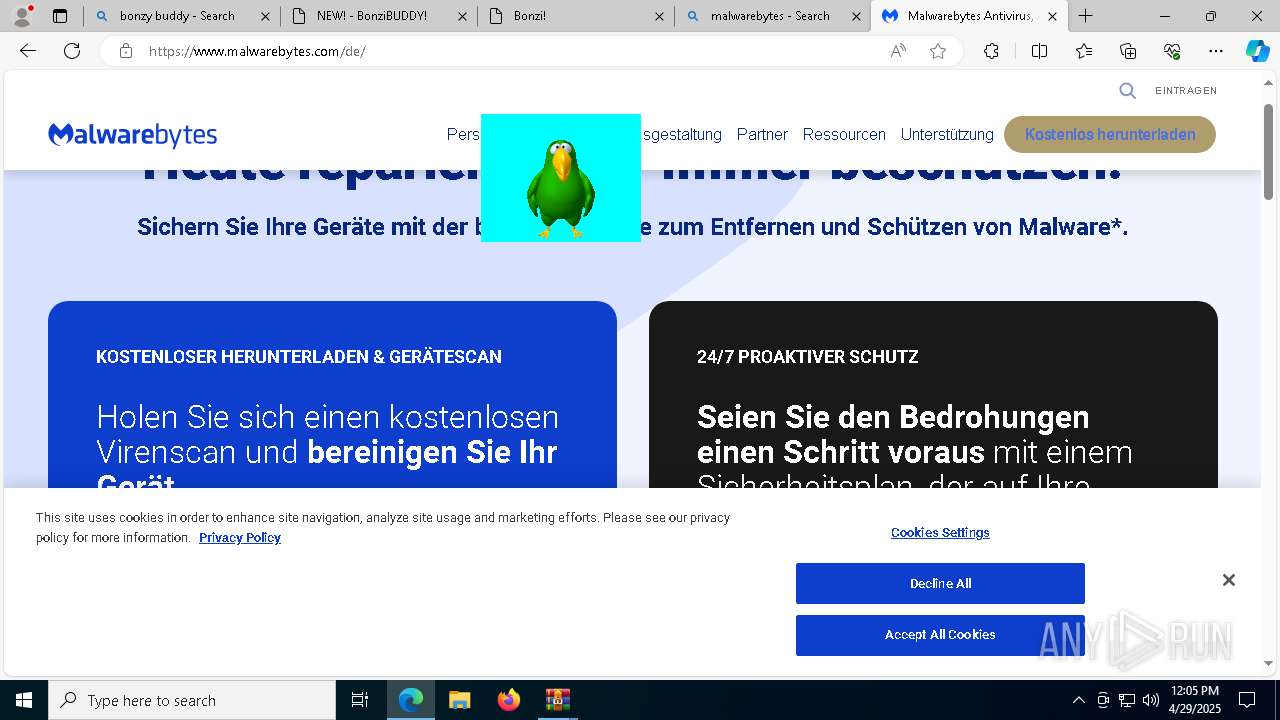Open Browser essentials heart icon
Image resolution: width=1280 pixels, height=720 pixels.
pos(1172,51)
